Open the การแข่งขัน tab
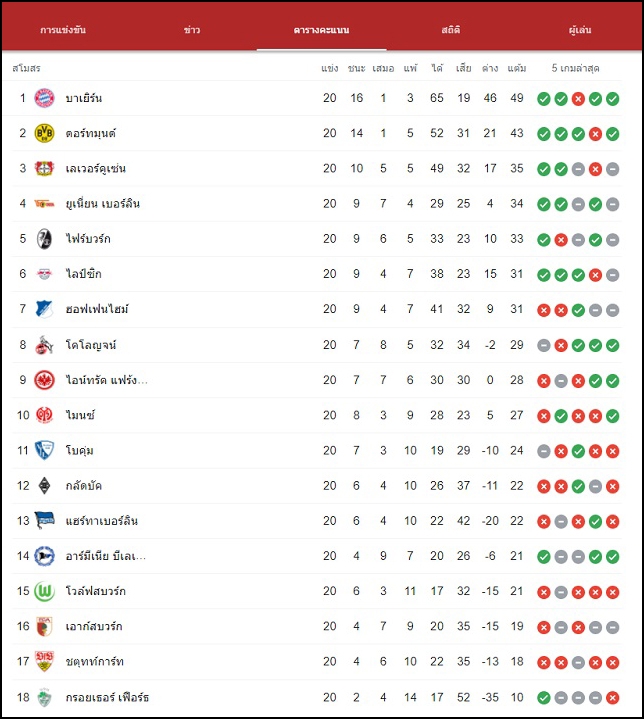The width and height of the screenshot is (644, 719). click(63, 30)
